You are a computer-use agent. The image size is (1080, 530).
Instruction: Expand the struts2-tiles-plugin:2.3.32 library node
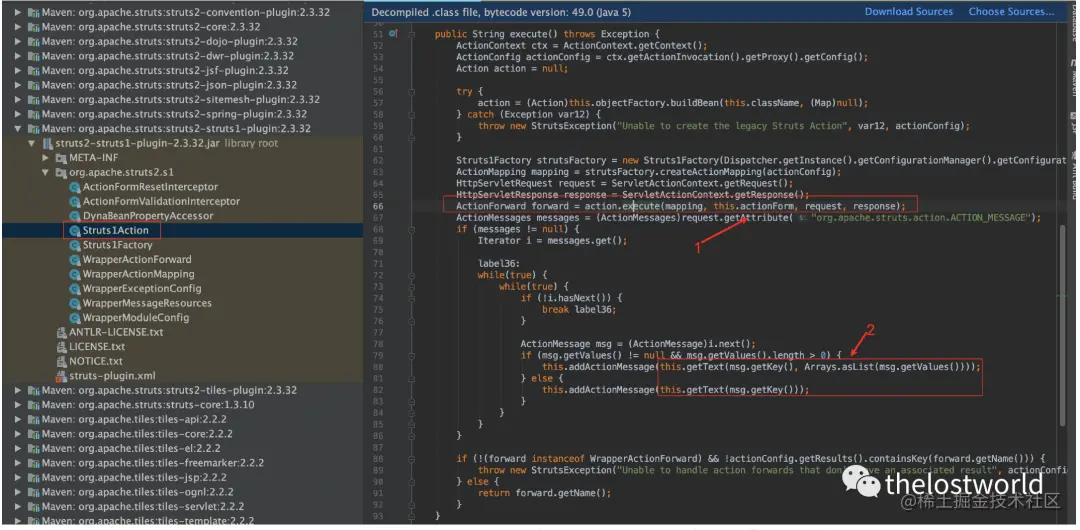click(x=18, y=390)
